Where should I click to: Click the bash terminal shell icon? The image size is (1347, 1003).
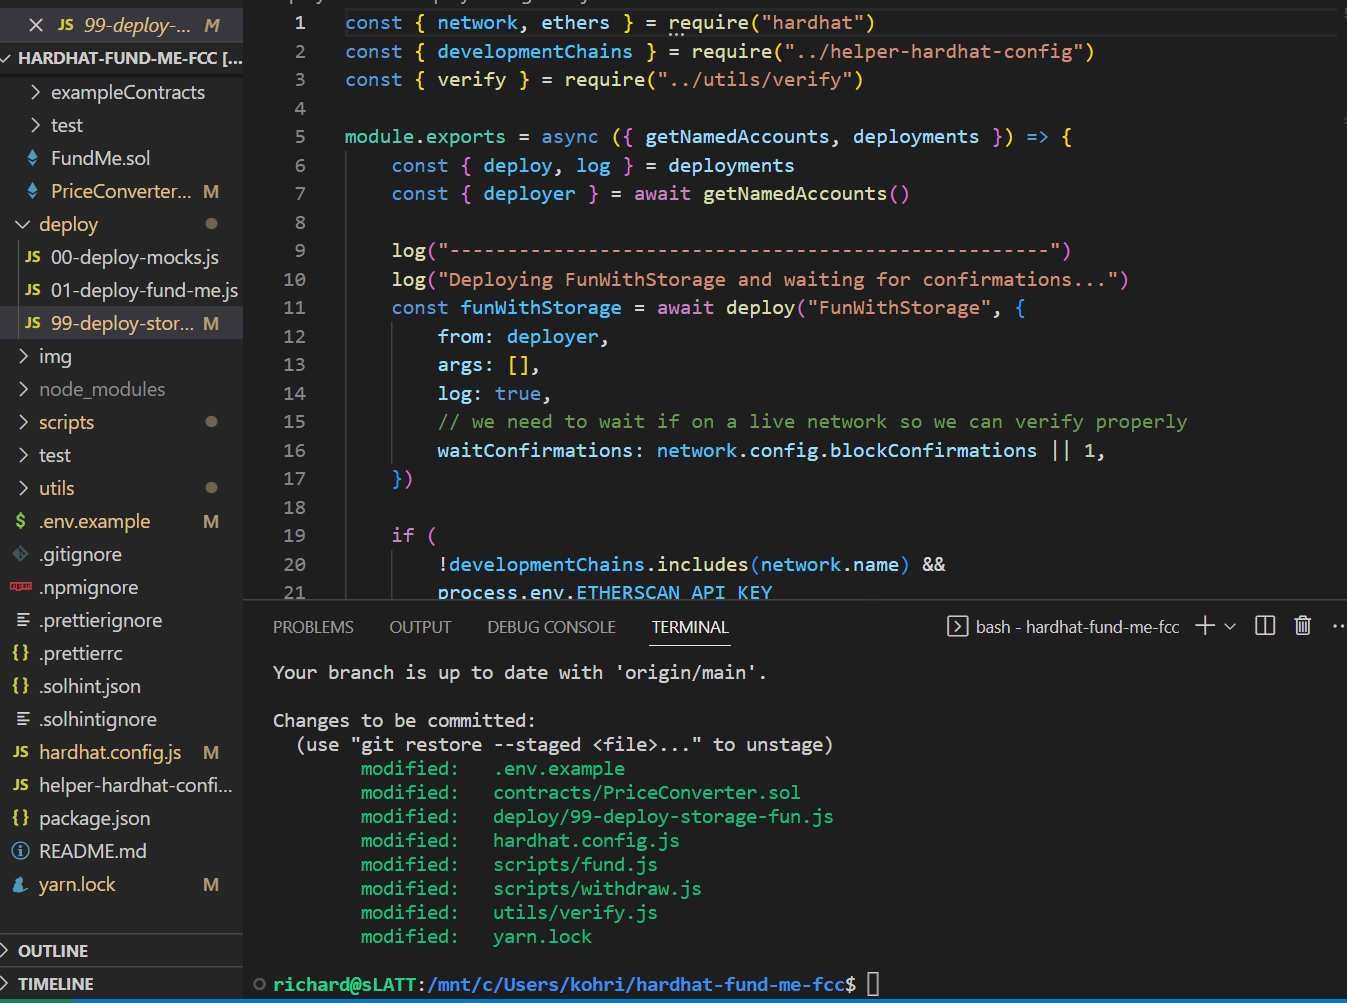click(957, 626)
